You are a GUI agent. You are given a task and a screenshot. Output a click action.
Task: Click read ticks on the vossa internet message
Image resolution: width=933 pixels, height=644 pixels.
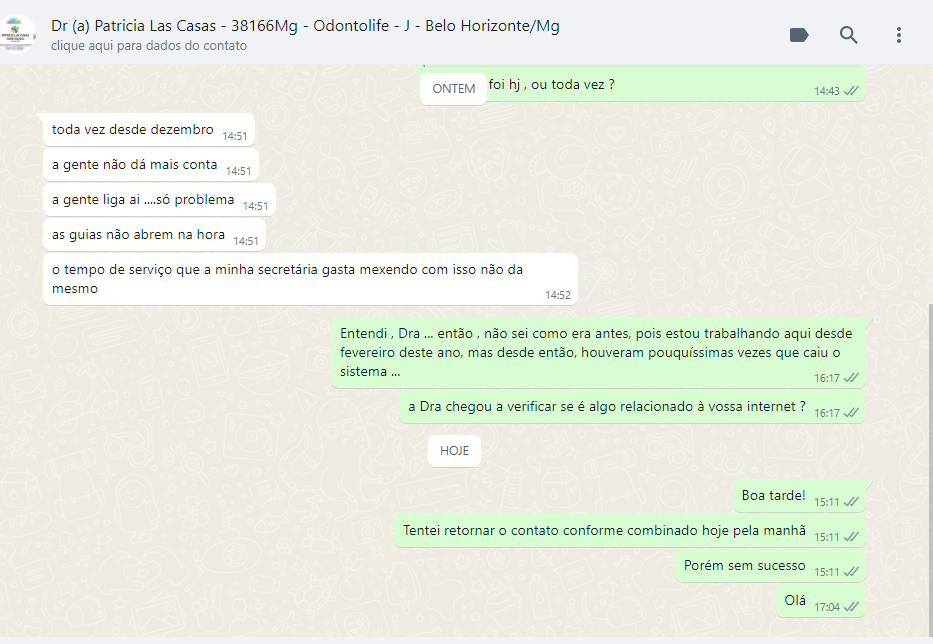[851, 412]
